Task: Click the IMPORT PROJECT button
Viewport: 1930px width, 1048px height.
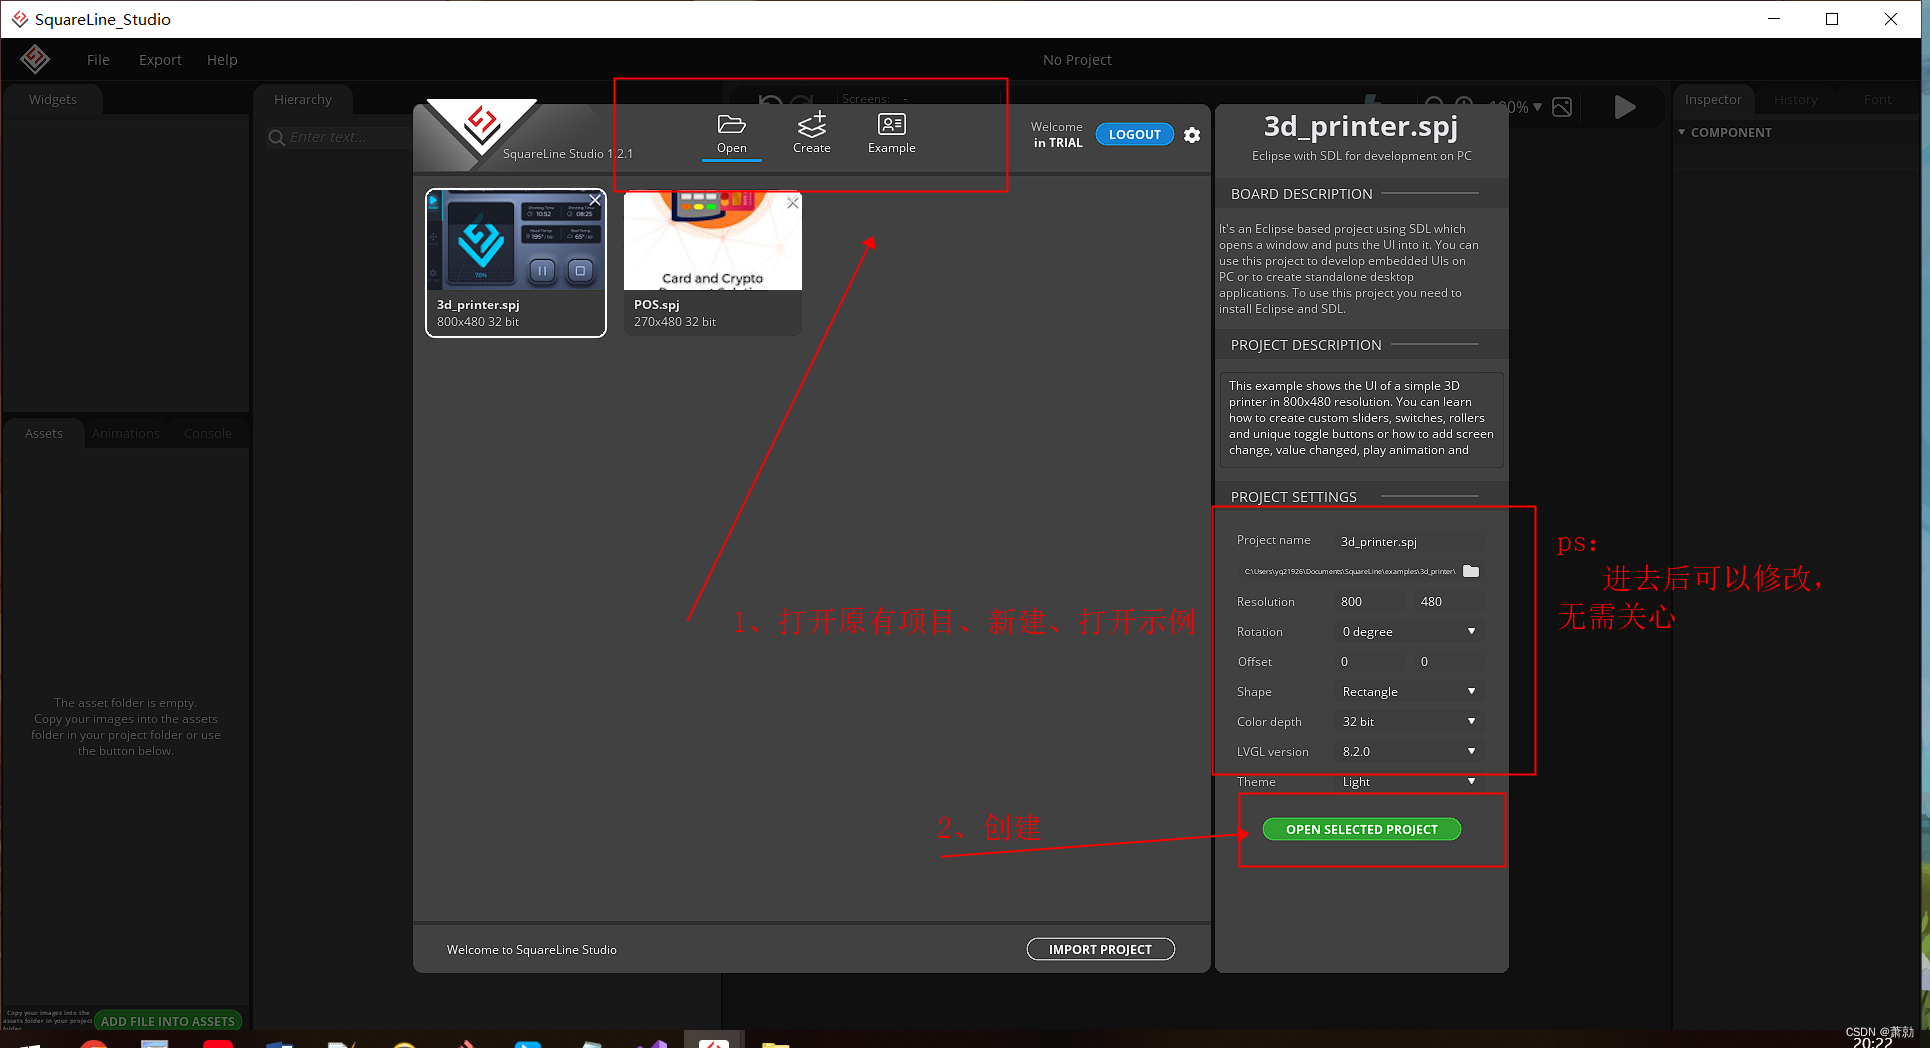Action: click(1100, 948)
